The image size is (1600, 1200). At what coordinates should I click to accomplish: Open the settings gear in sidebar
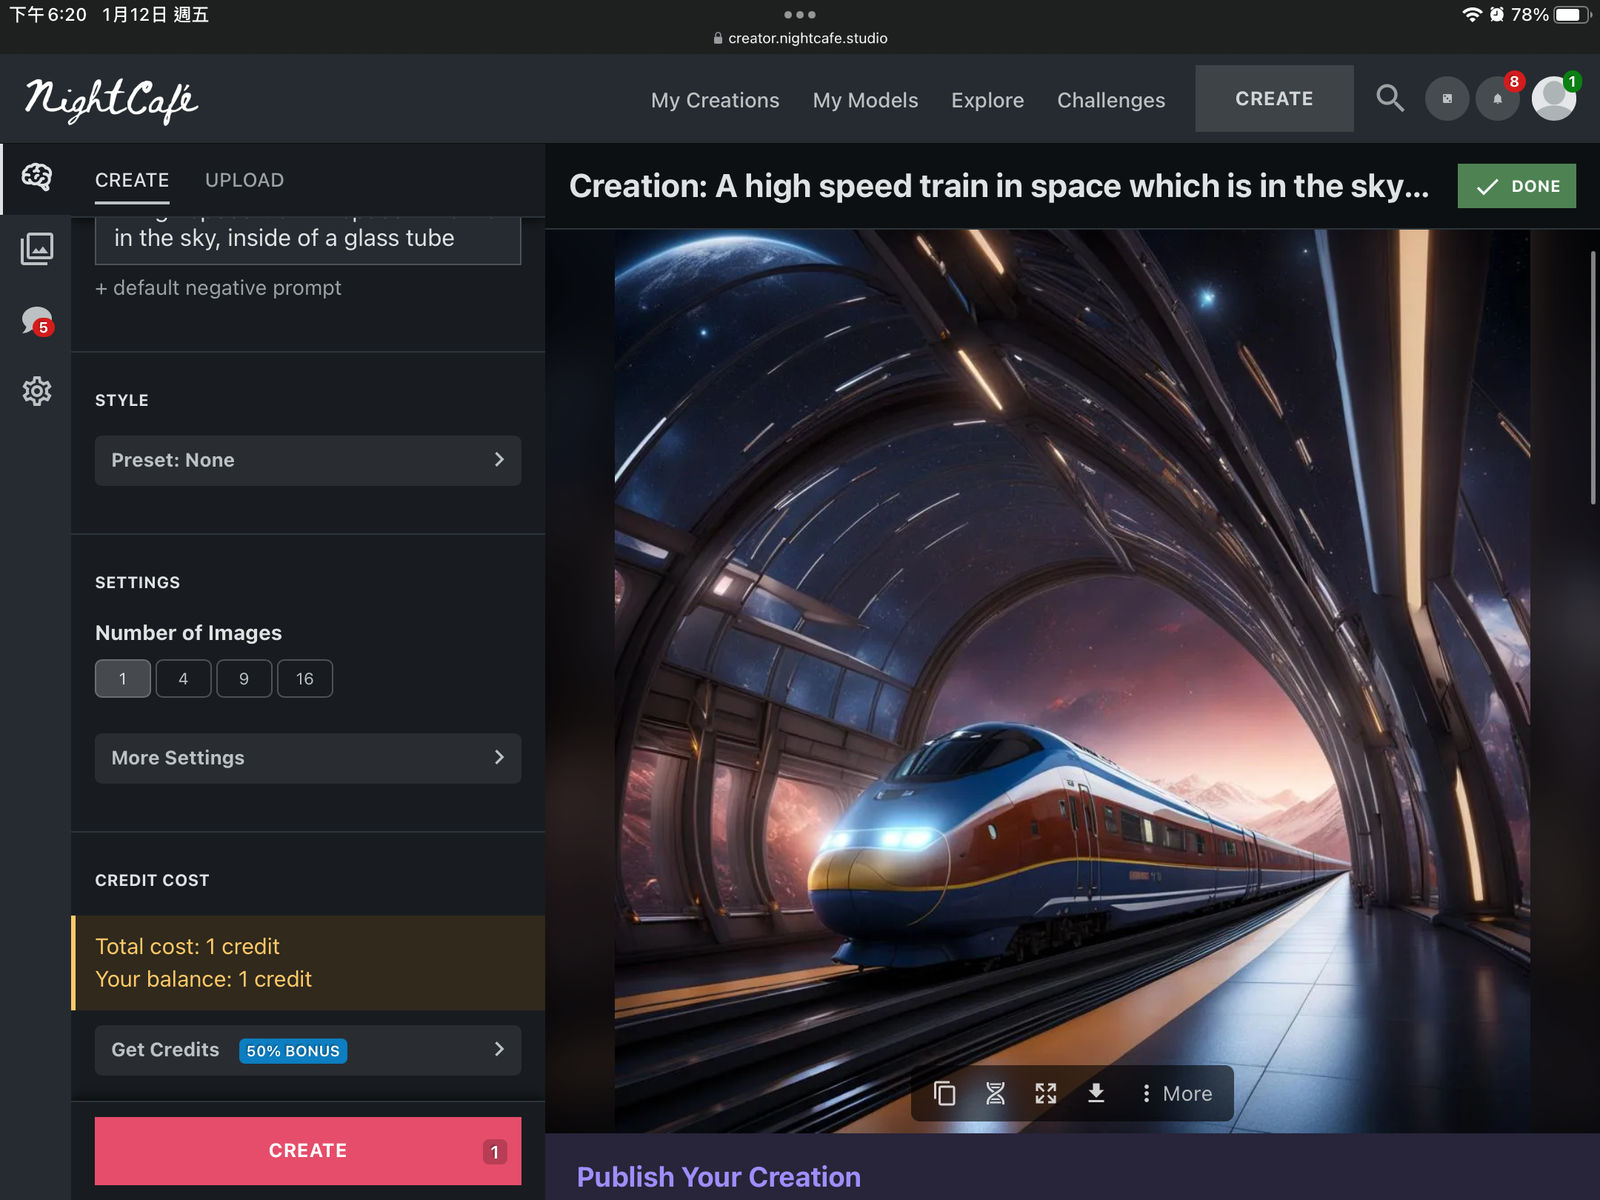[37, 391]
